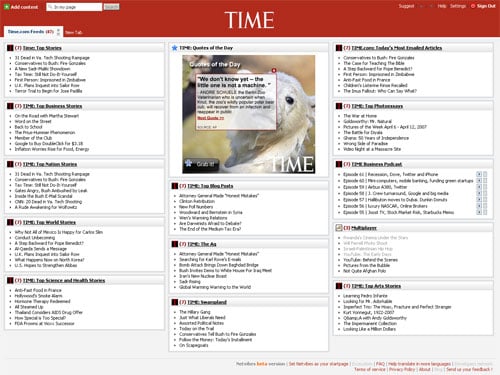Click the Search button
Screen dimensions: 500x375
[111, 7]
